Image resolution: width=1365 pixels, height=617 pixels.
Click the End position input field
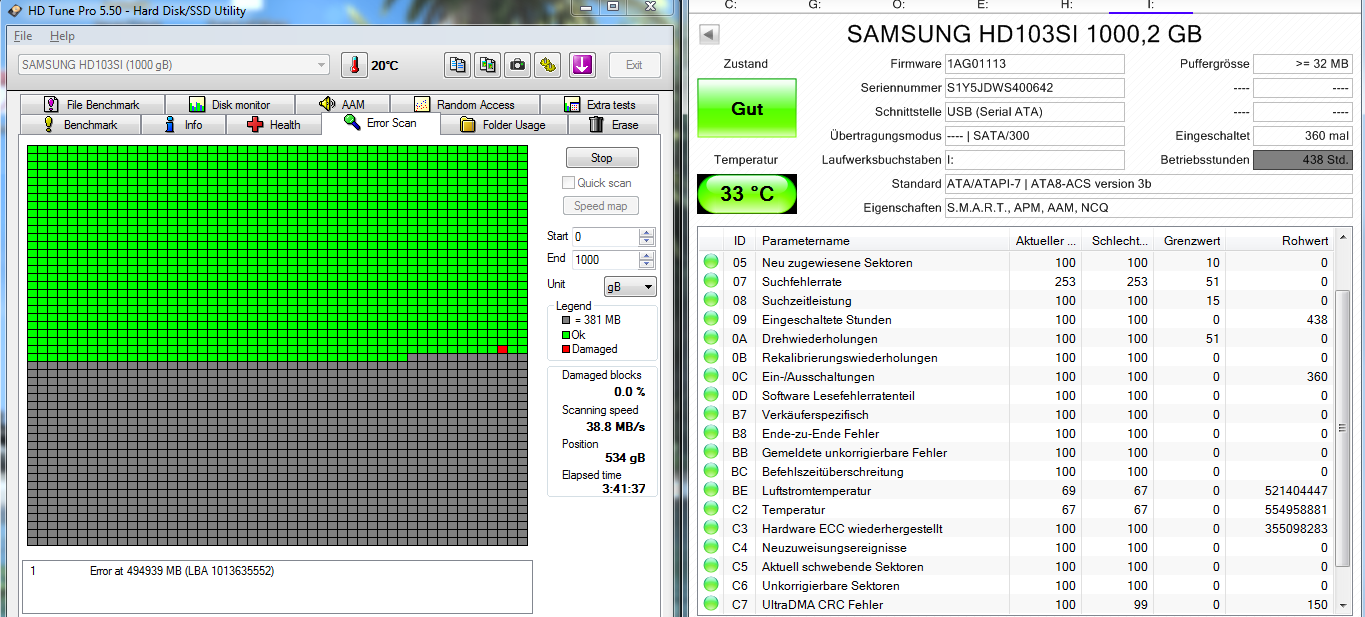point(605,259)
